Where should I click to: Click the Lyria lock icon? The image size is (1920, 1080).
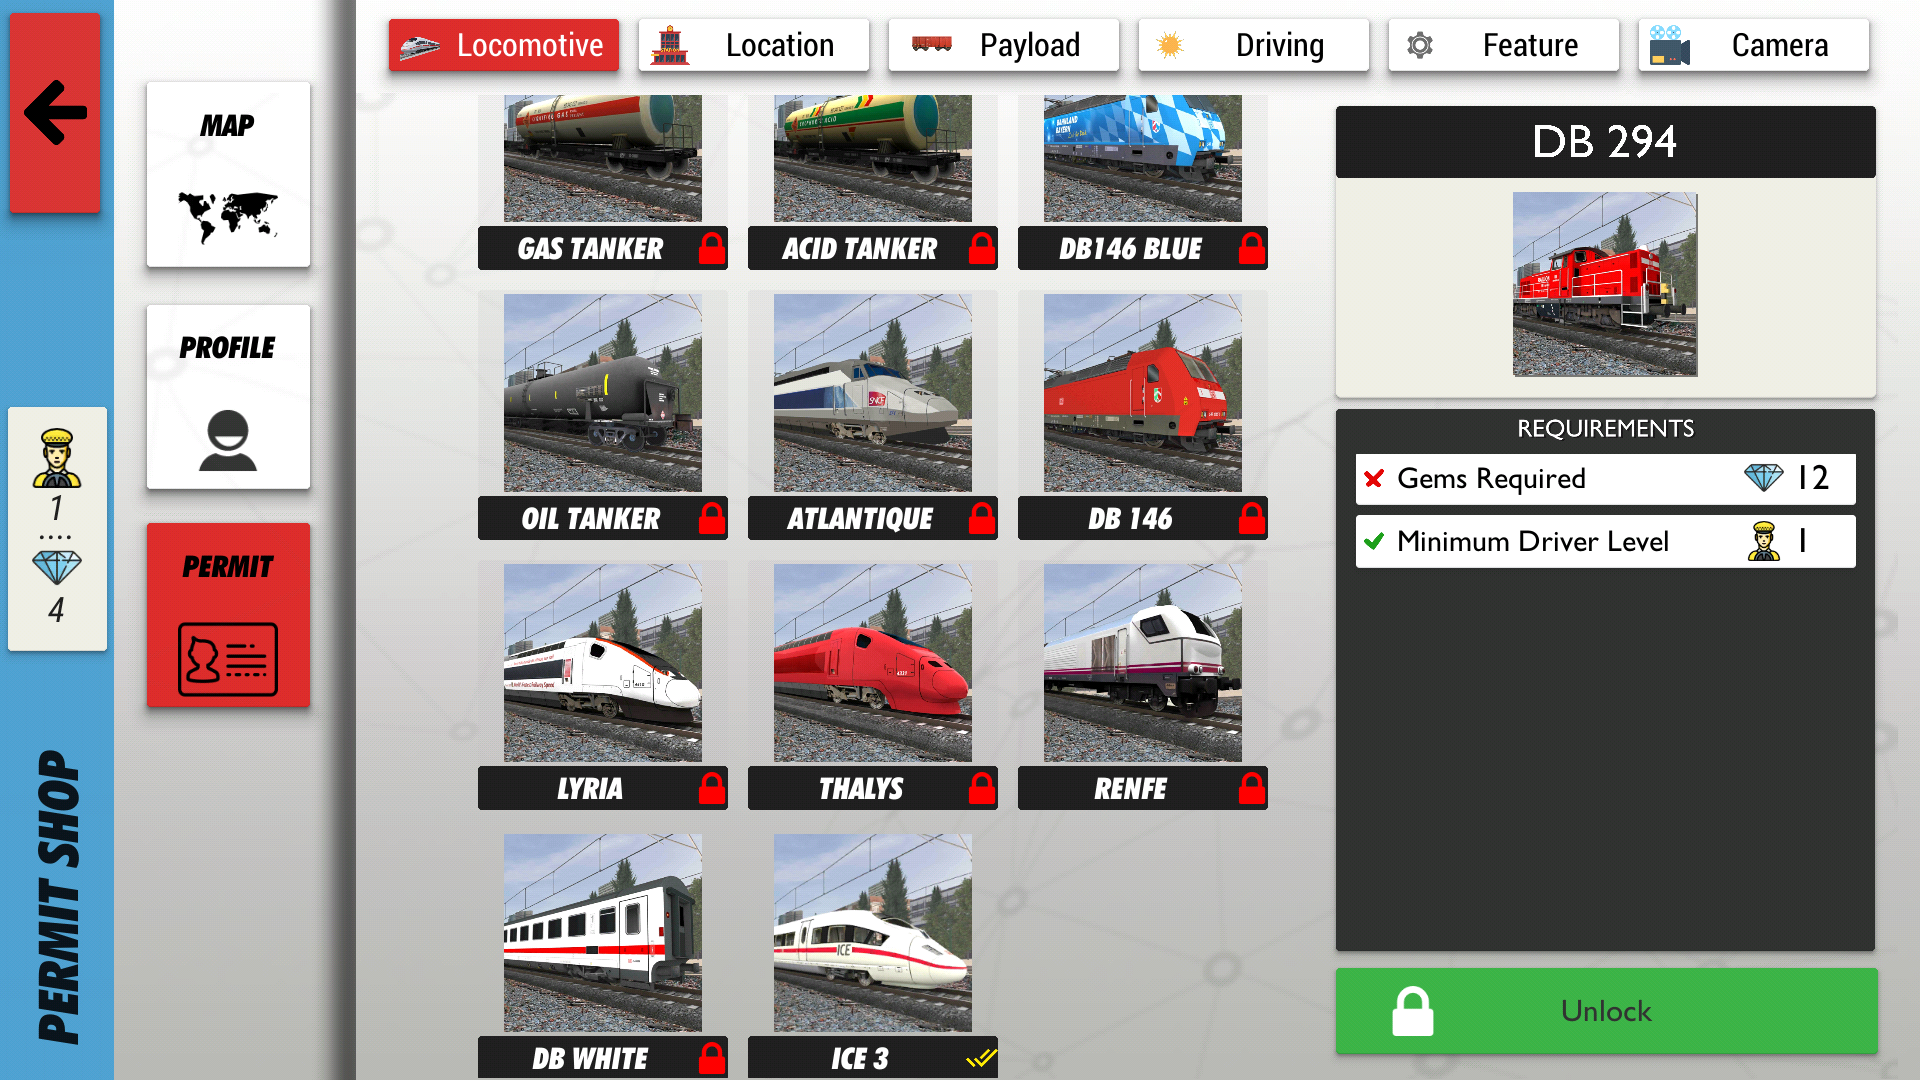(712, 787)
